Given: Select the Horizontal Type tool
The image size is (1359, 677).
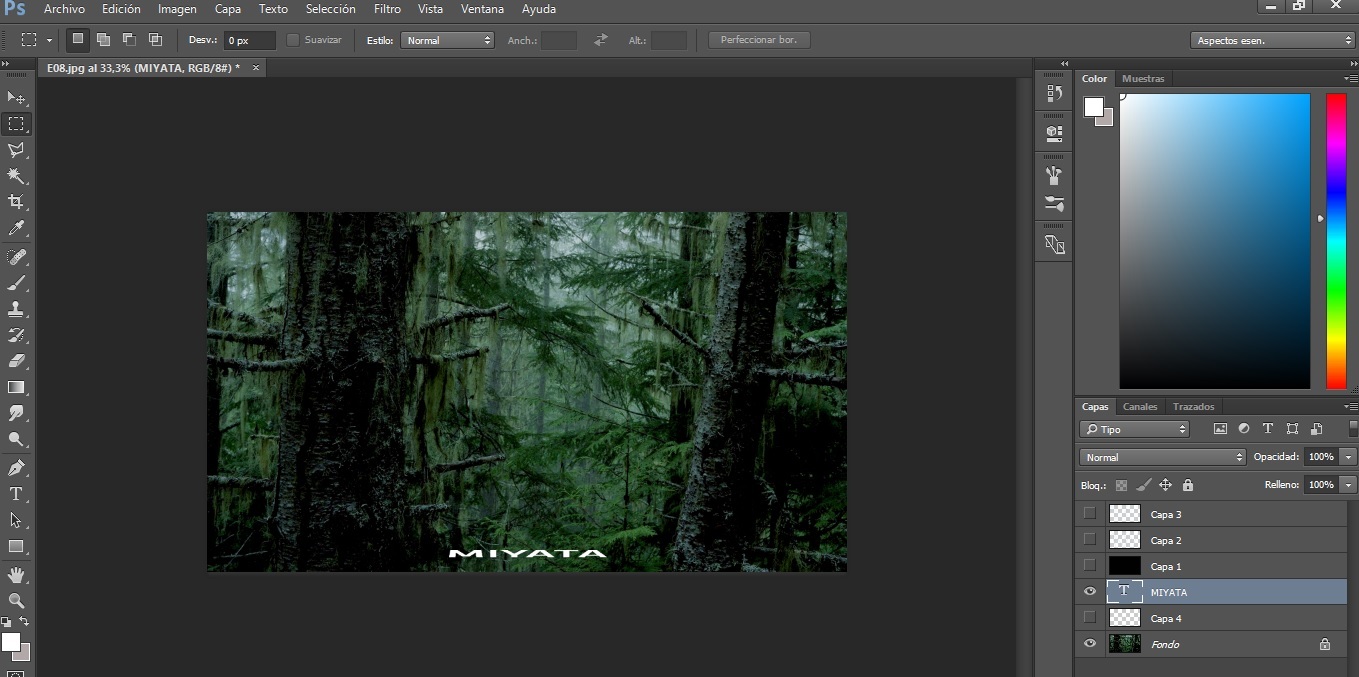Looking at the screenshot, I should click(16, 494).
